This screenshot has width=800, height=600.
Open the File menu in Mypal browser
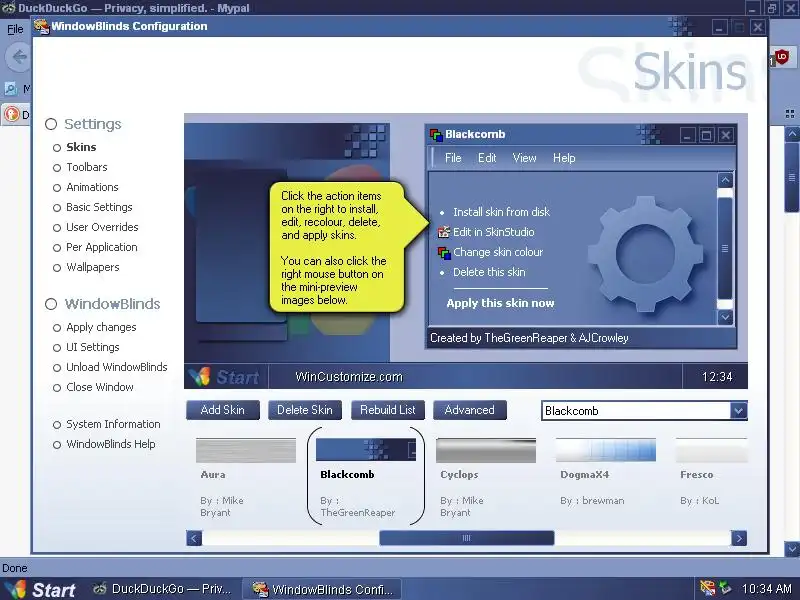(x=15, y=29)
